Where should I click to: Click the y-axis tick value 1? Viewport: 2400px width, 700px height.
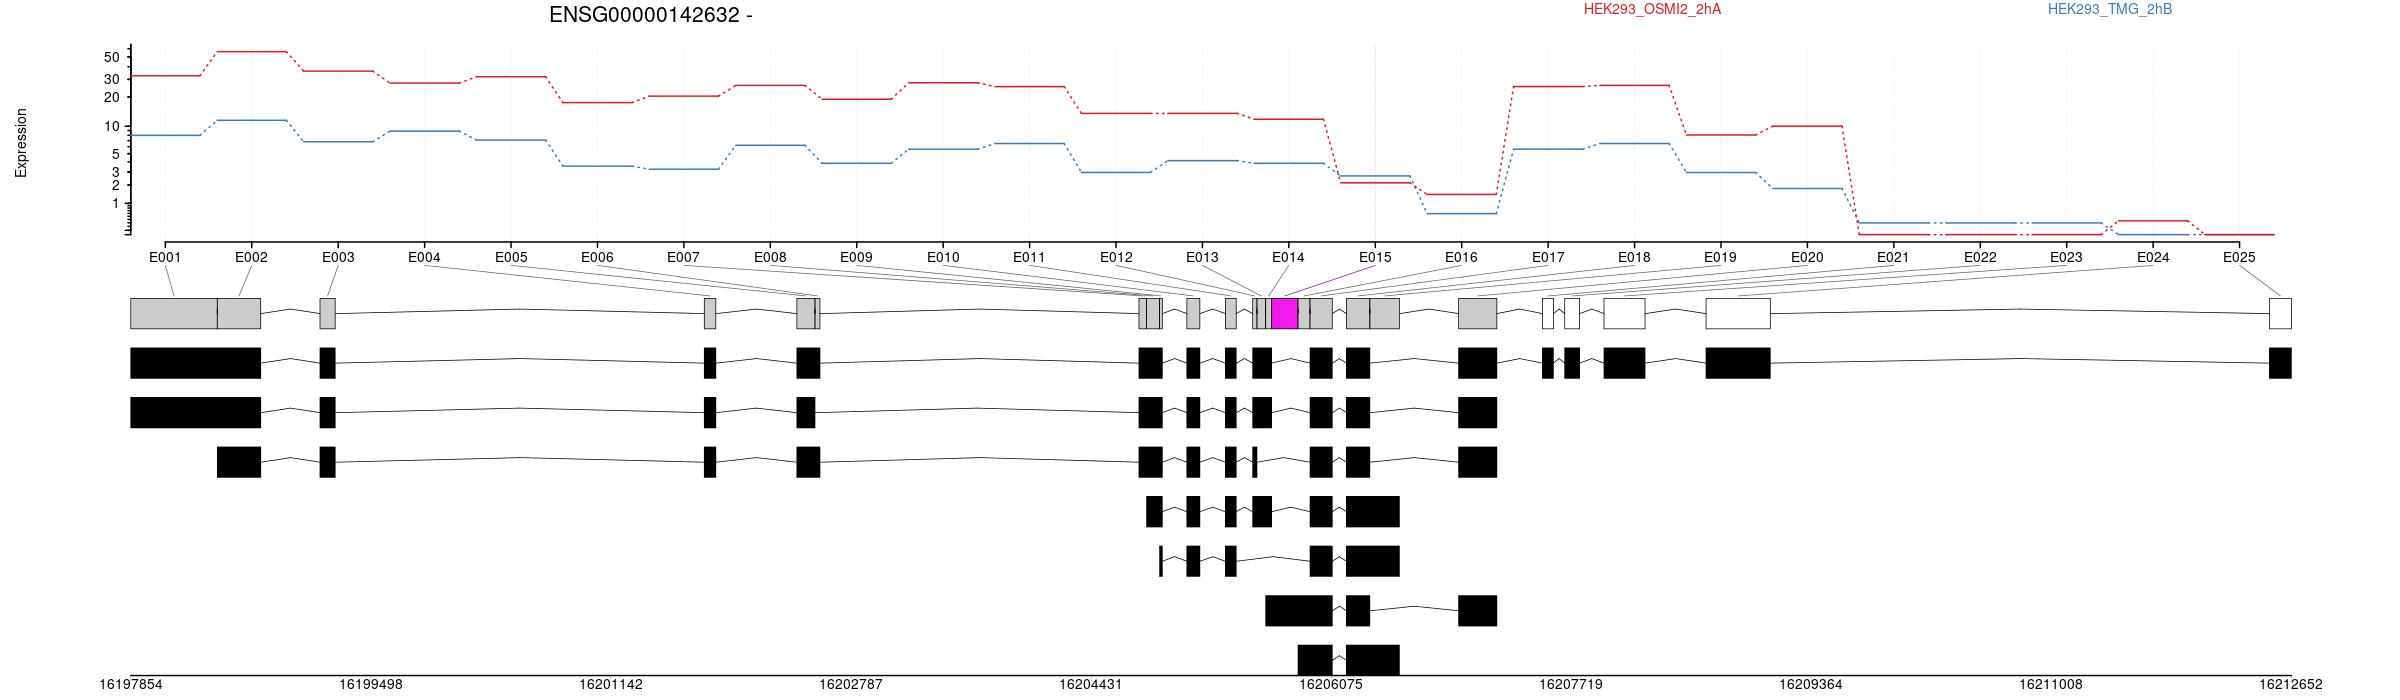pos(115,204)
